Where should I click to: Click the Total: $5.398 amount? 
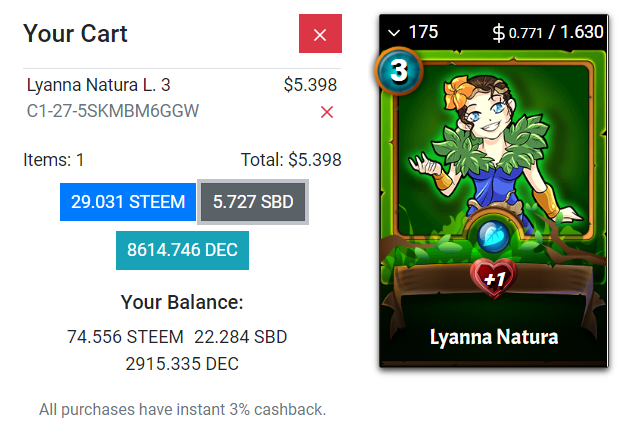pyautogui.click(x=291, y=160)
